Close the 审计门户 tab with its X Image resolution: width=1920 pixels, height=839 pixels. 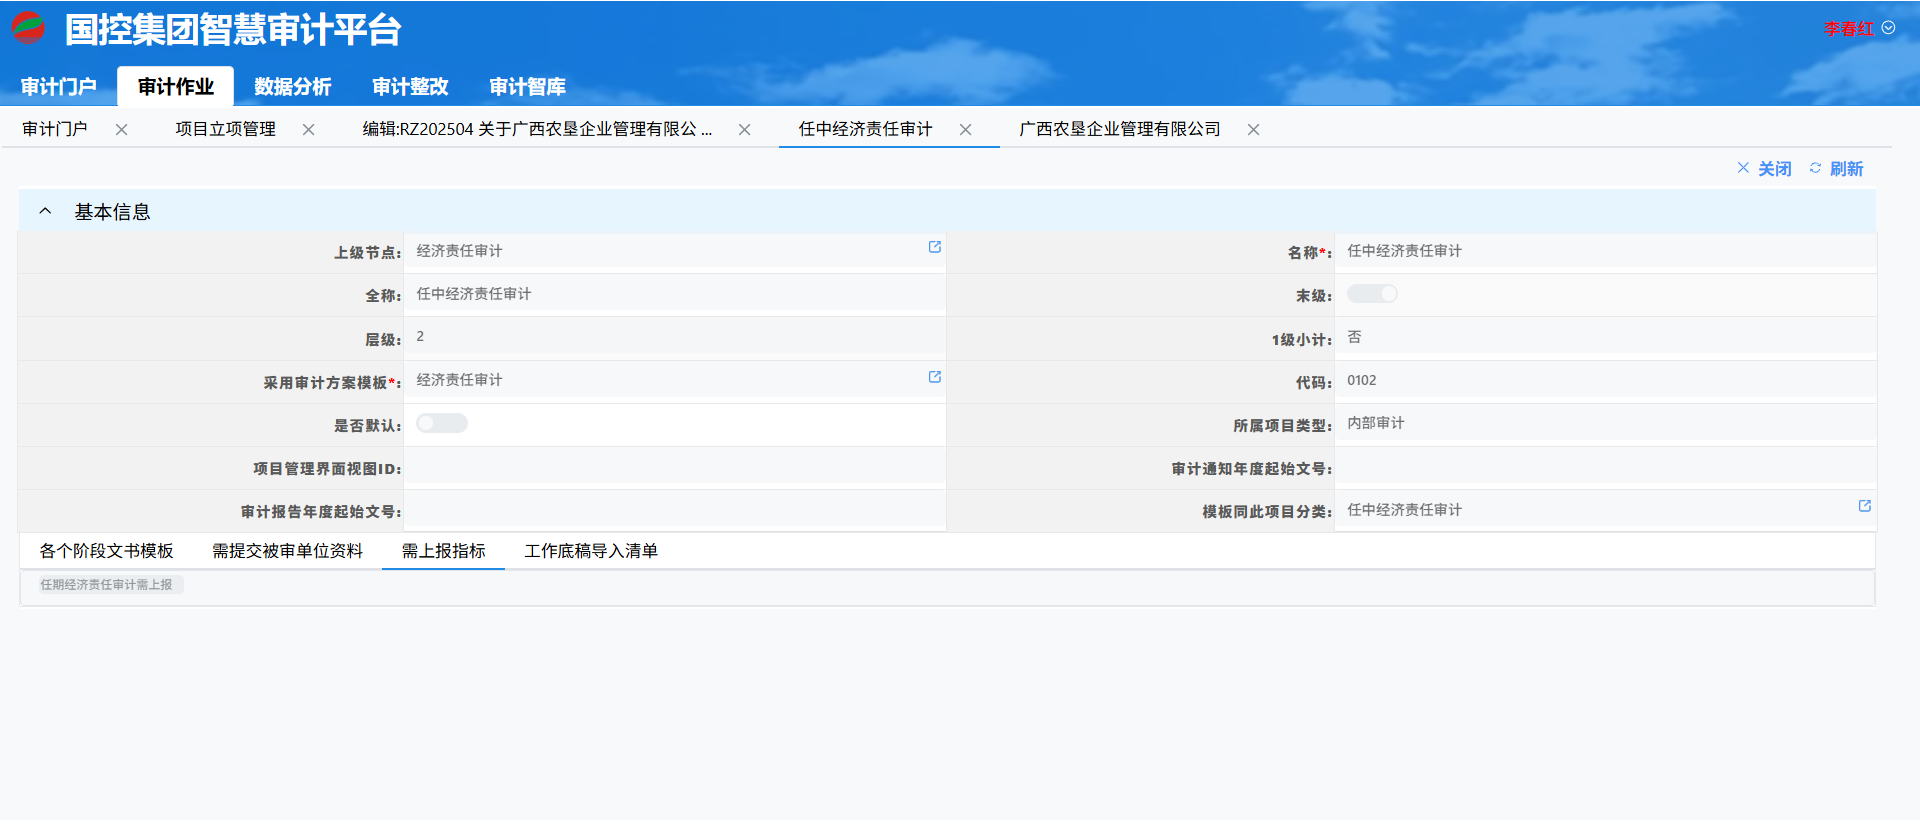pyautogui.click(x=121, y=130)
